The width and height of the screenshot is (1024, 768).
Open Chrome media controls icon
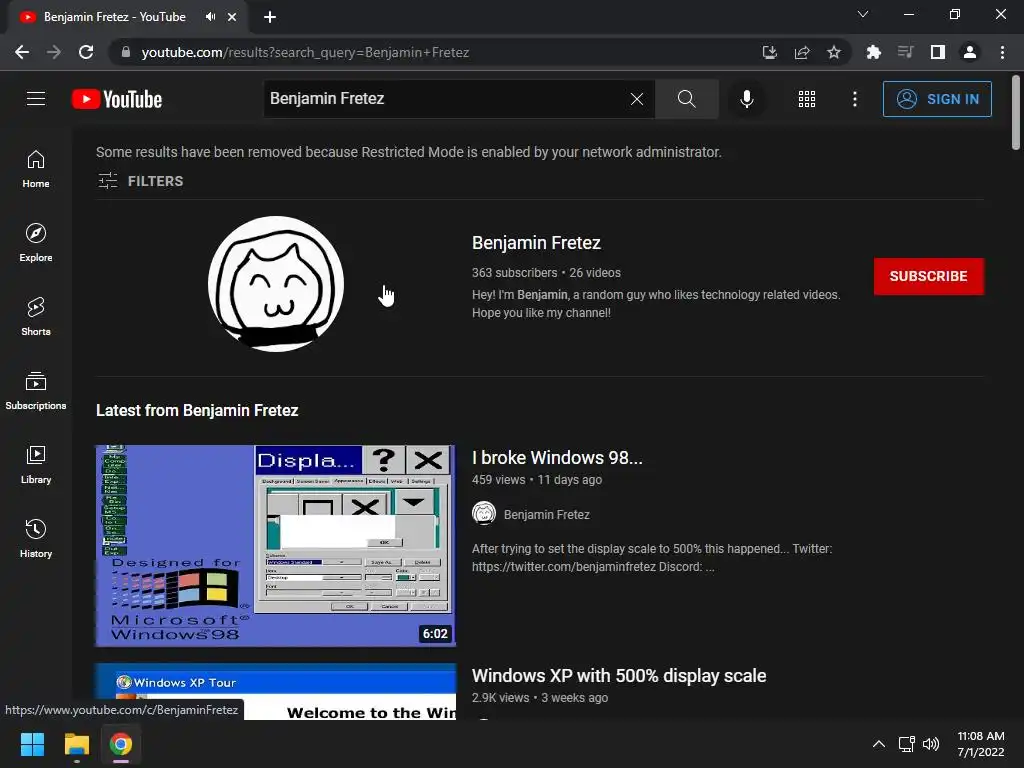click(905, 52)
